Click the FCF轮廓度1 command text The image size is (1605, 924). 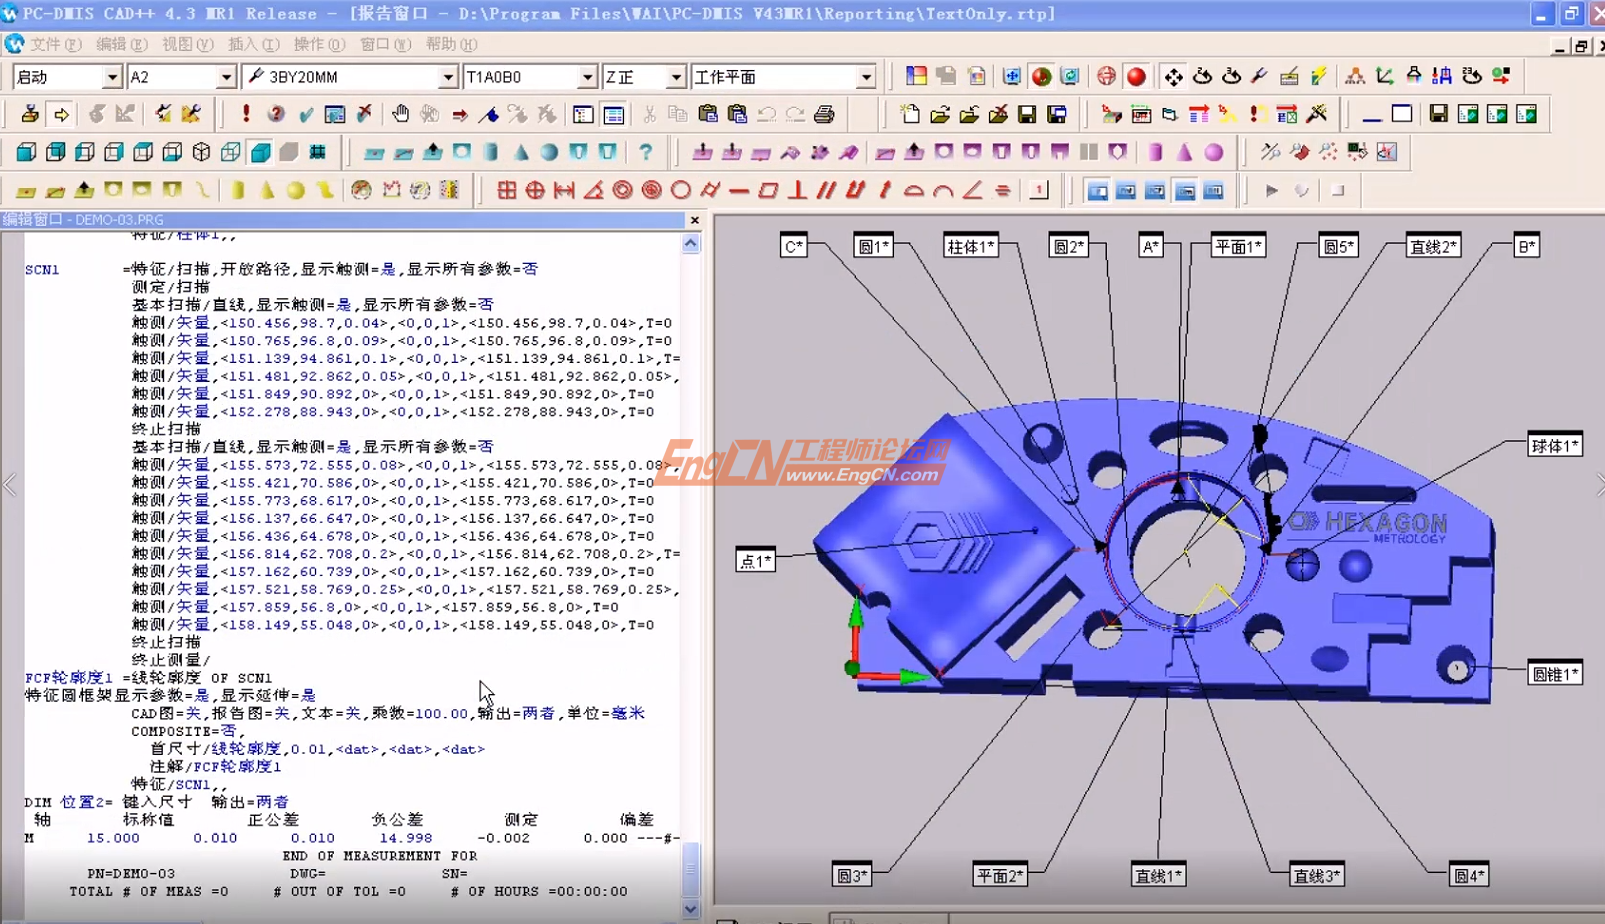coord(69,678)
